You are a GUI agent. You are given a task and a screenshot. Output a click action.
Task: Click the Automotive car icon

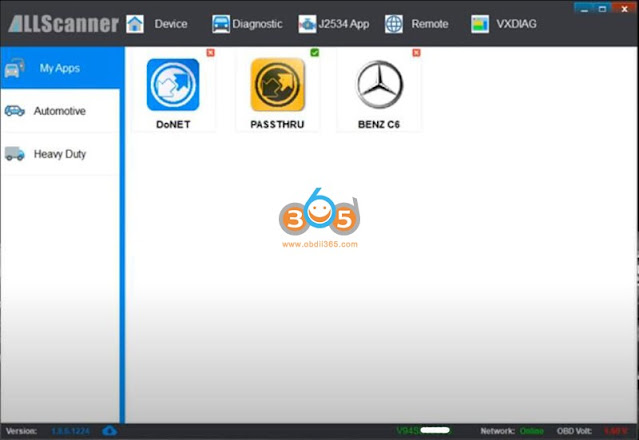click(15, 111)
